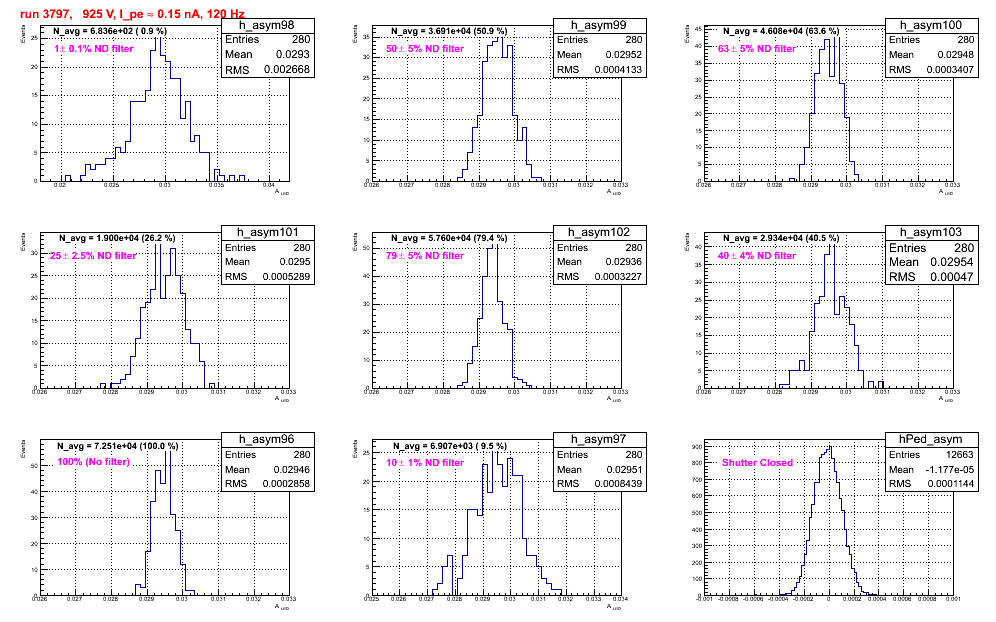Click N_avg = 6.907e+03 ( 9.5 %) text
This screenshot has height=622, width=996.
click(450, 447)
